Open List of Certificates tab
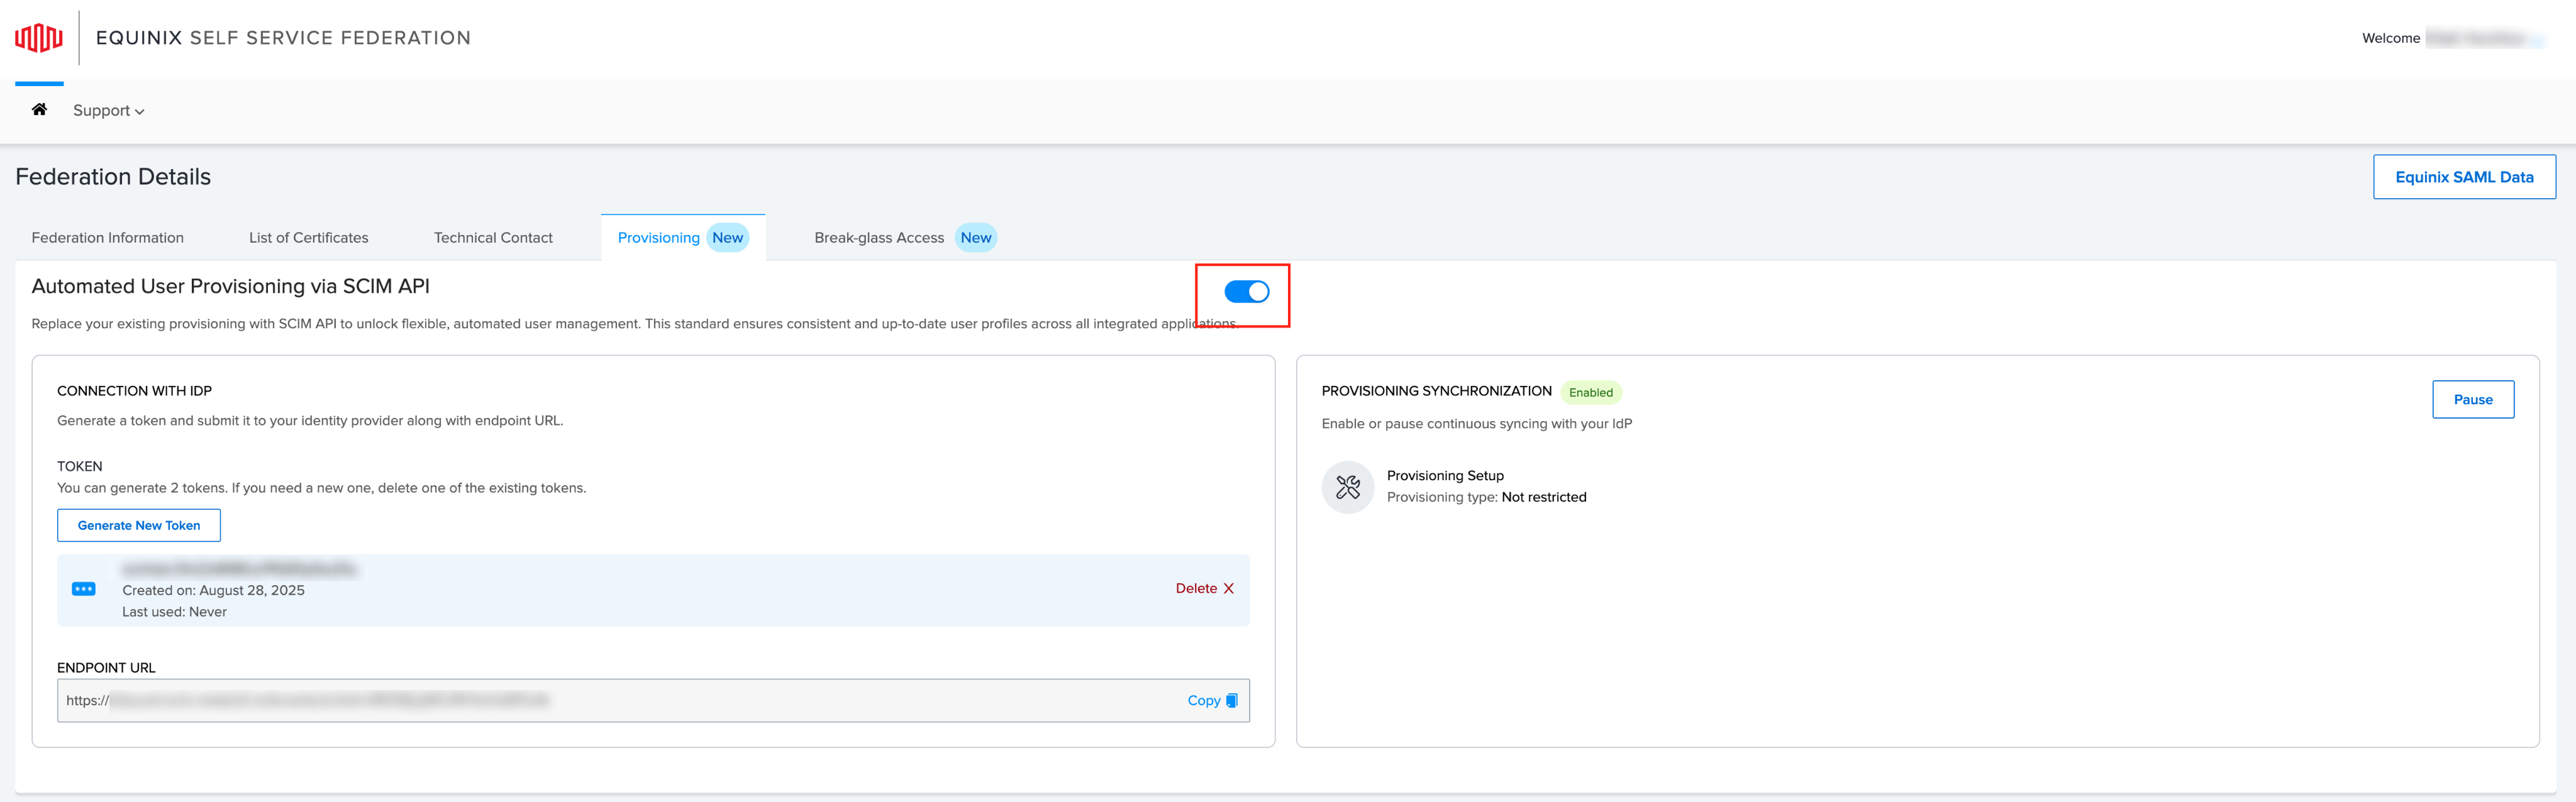The width and height of the screenshot is (2576, 802). [308, 238]
